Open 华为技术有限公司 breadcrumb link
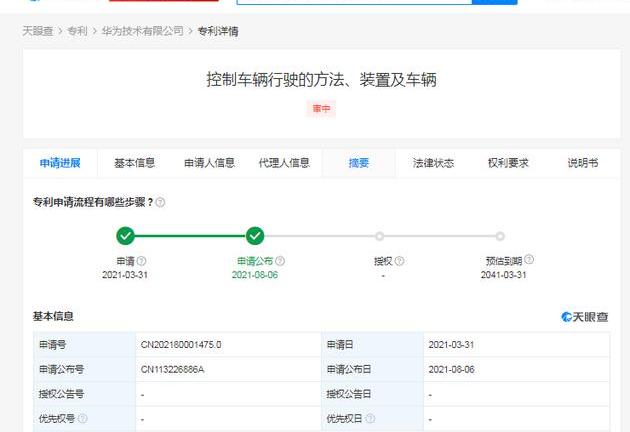The width and height of the screenshot is (630, 432). point(142,31)
